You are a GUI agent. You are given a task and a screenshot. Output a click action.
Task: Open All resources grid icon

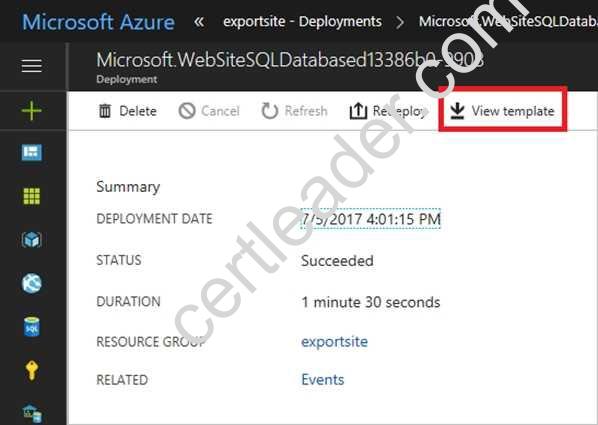pos(32,196)
